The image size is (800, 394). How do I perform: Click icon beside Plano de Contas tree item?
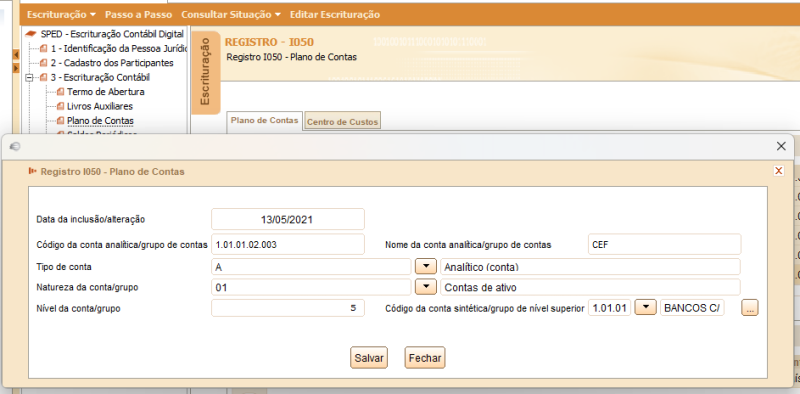61,121
